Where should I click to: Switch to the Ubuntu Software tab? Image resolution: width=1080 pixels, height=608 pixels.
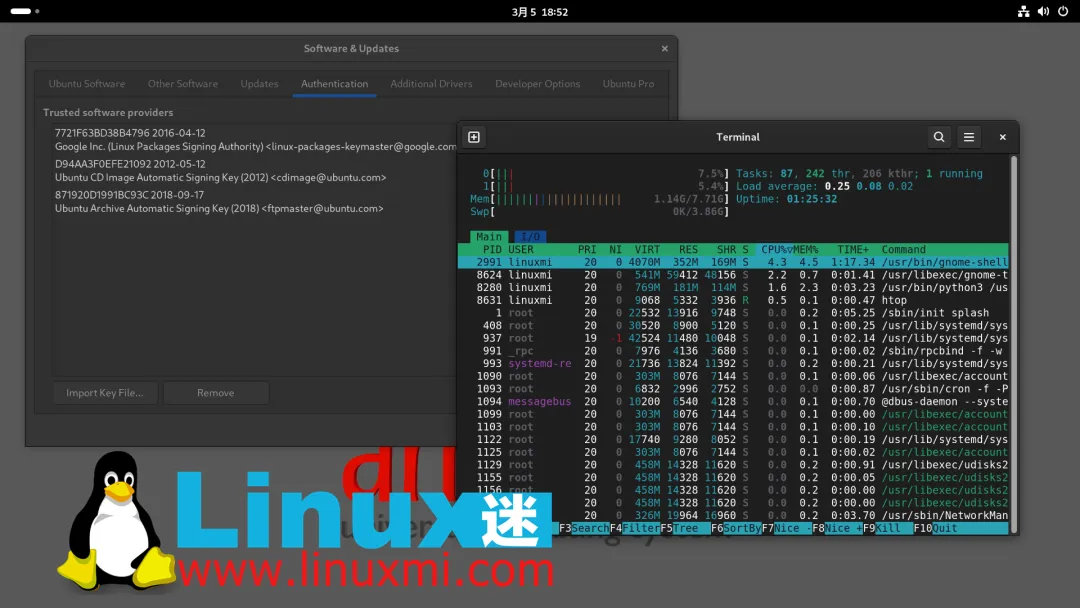87,84
